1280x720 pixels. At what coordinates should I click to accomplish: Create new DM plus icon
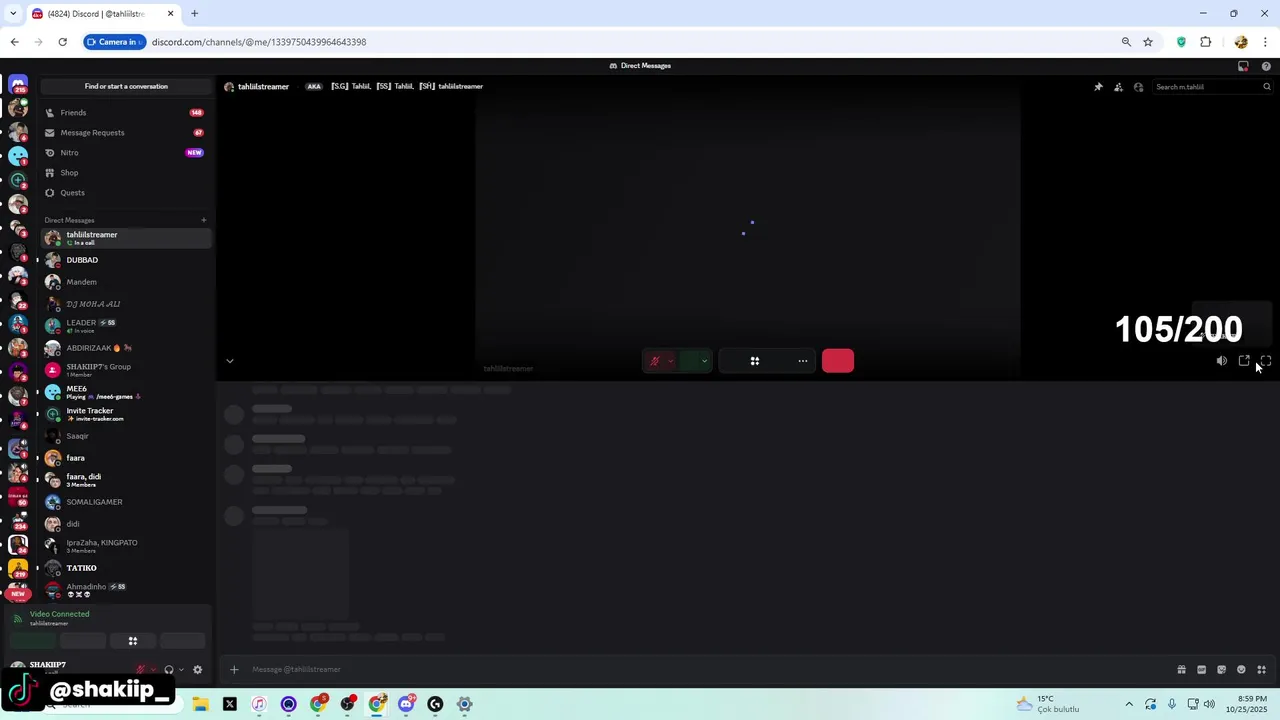204,220
